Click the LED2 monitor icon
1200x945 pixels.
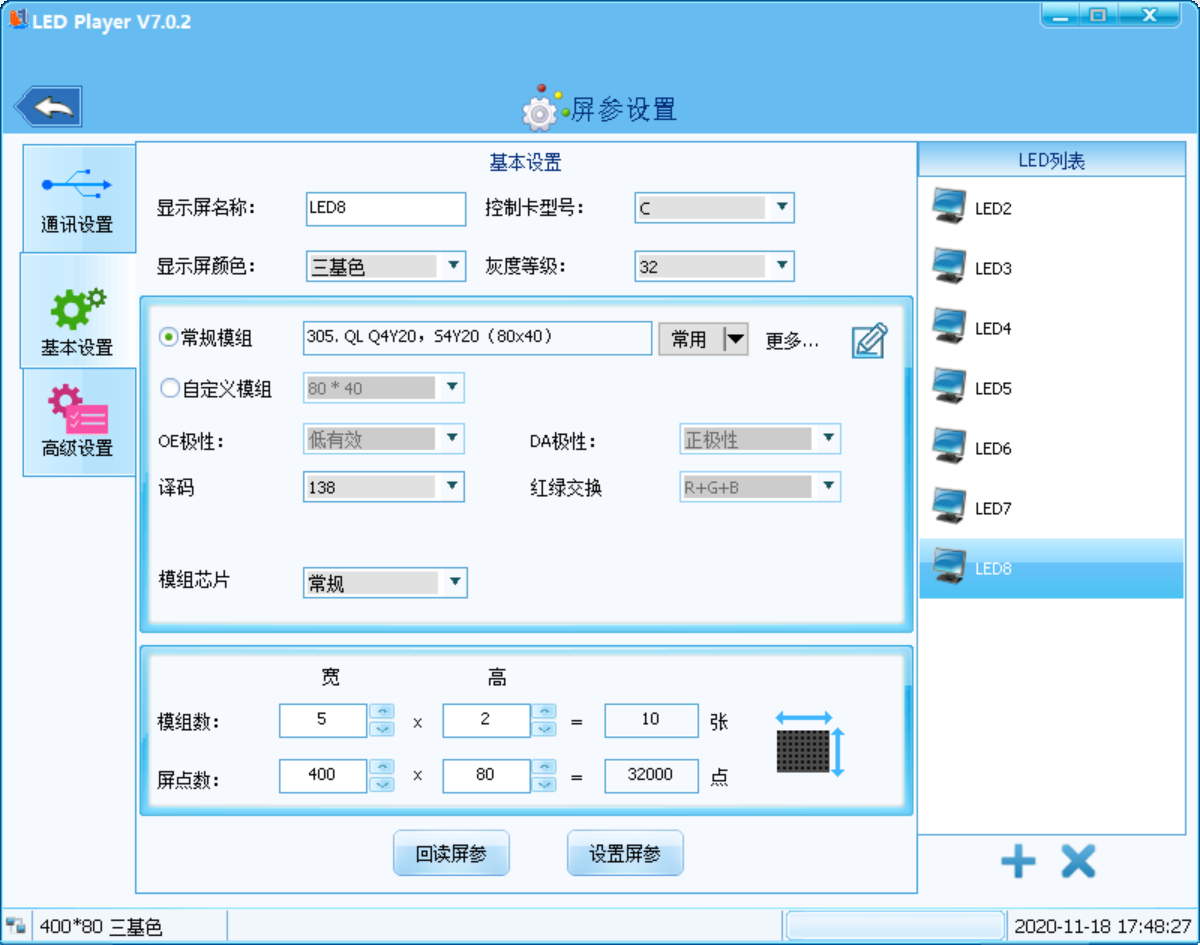pos(948,206)
